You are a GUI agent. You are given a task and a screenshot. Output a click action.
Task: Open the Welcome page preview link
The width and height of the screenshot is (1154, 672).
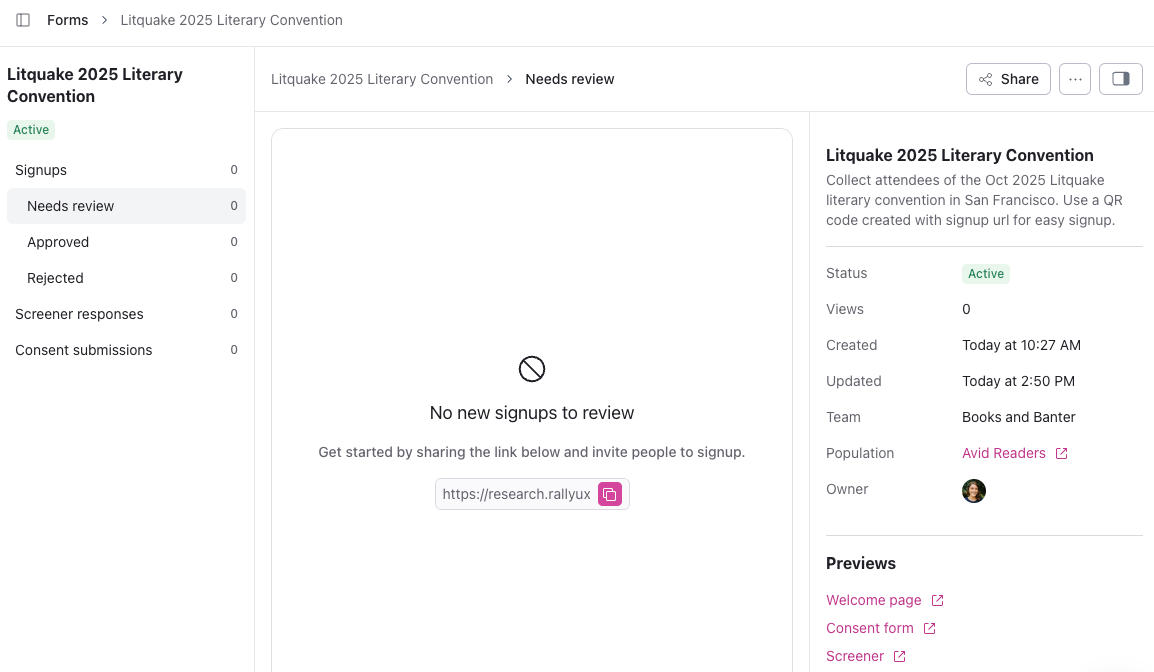point(873,601)
